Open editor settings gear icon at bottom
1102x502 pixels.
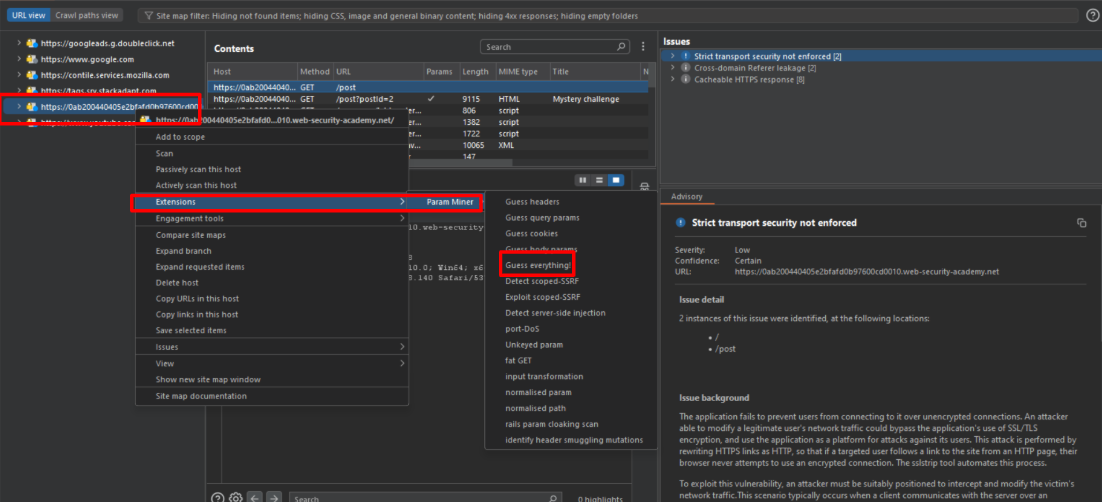point(236,497)
